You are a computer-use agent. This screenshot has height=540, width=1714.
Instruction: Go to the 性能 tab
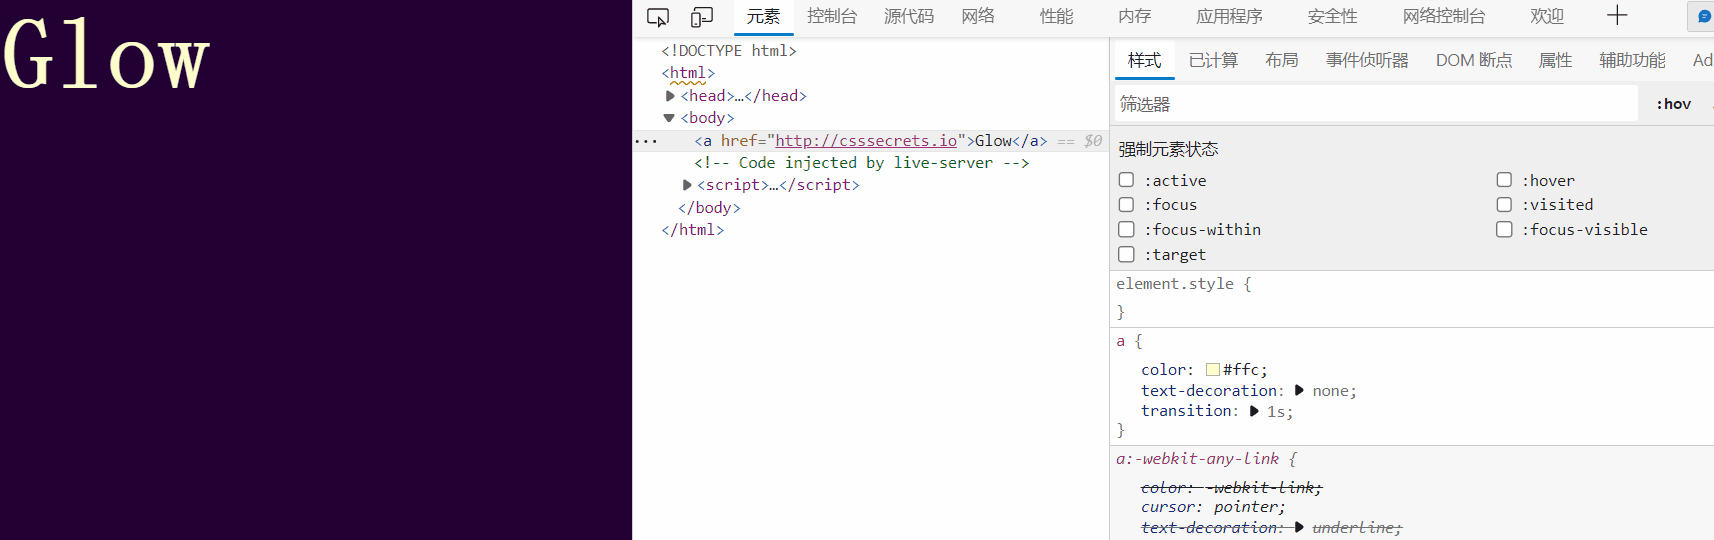[1056, 16]
